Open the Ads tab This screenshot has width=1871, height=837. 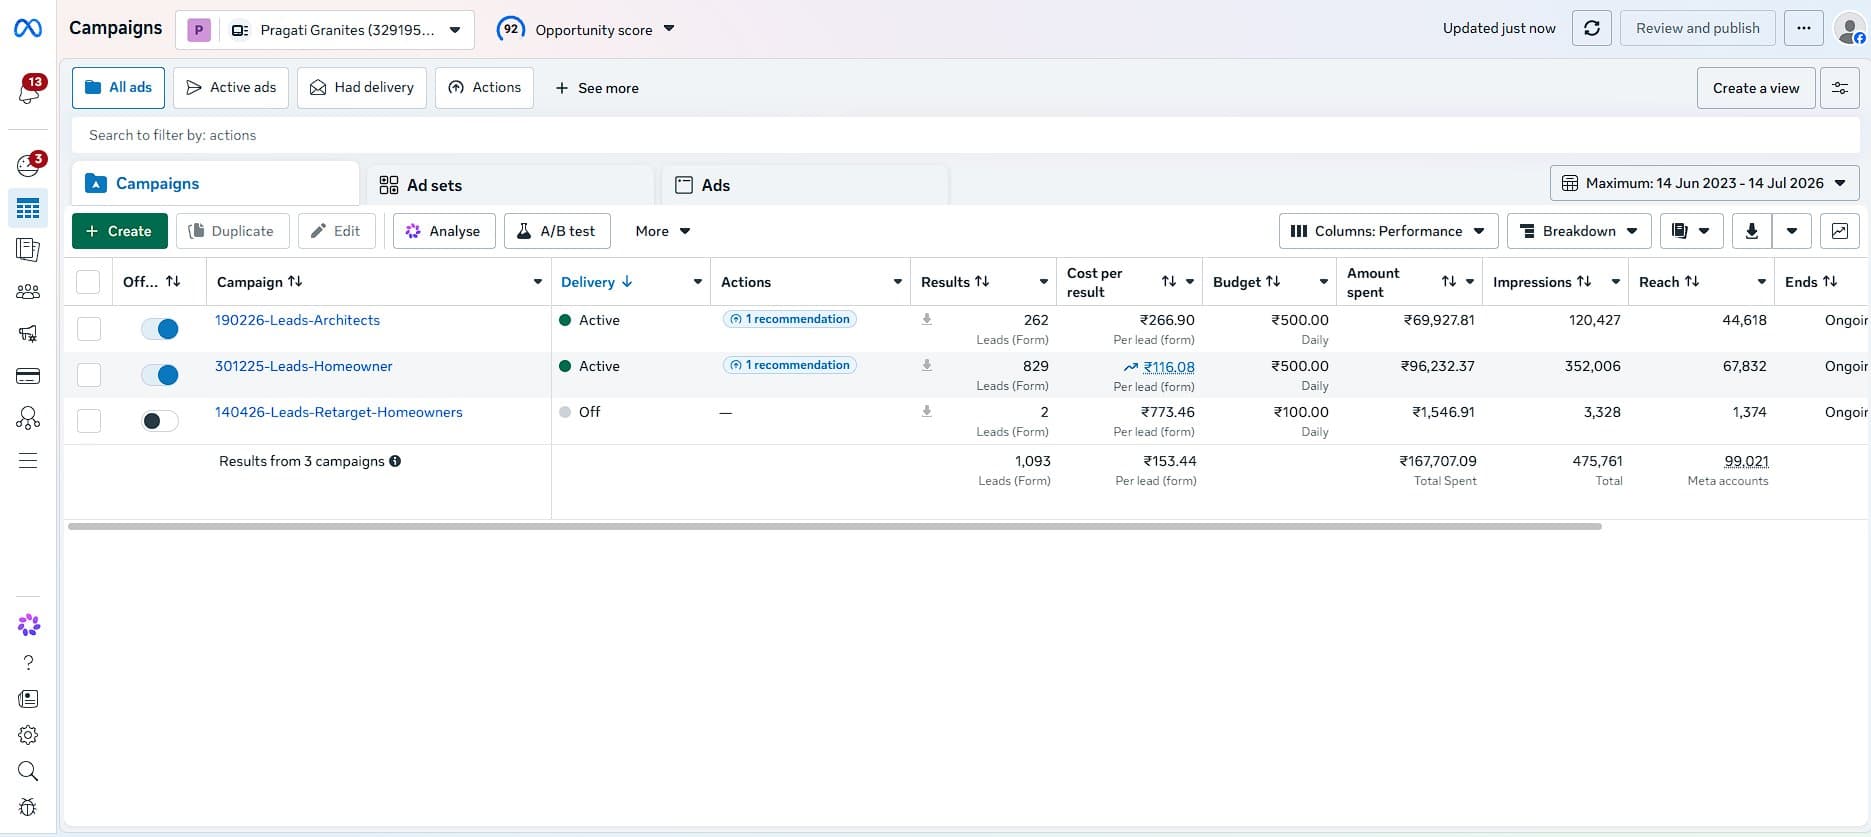[x=805, y=185]
